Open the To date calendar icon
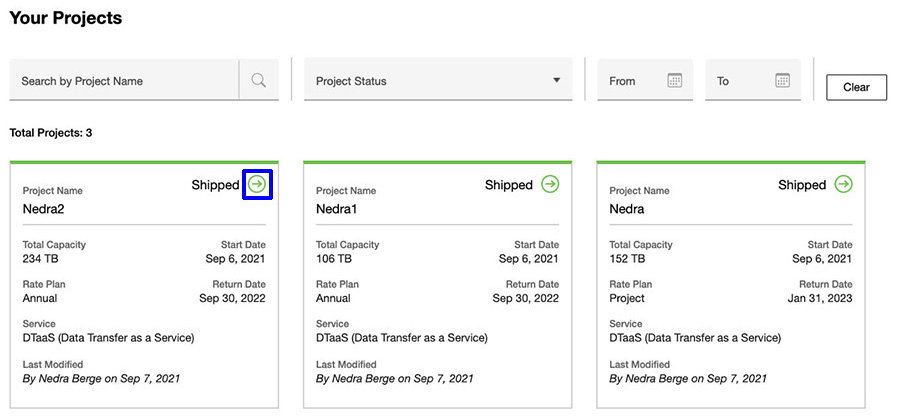The image size is (904, 420). coord(782,81)
